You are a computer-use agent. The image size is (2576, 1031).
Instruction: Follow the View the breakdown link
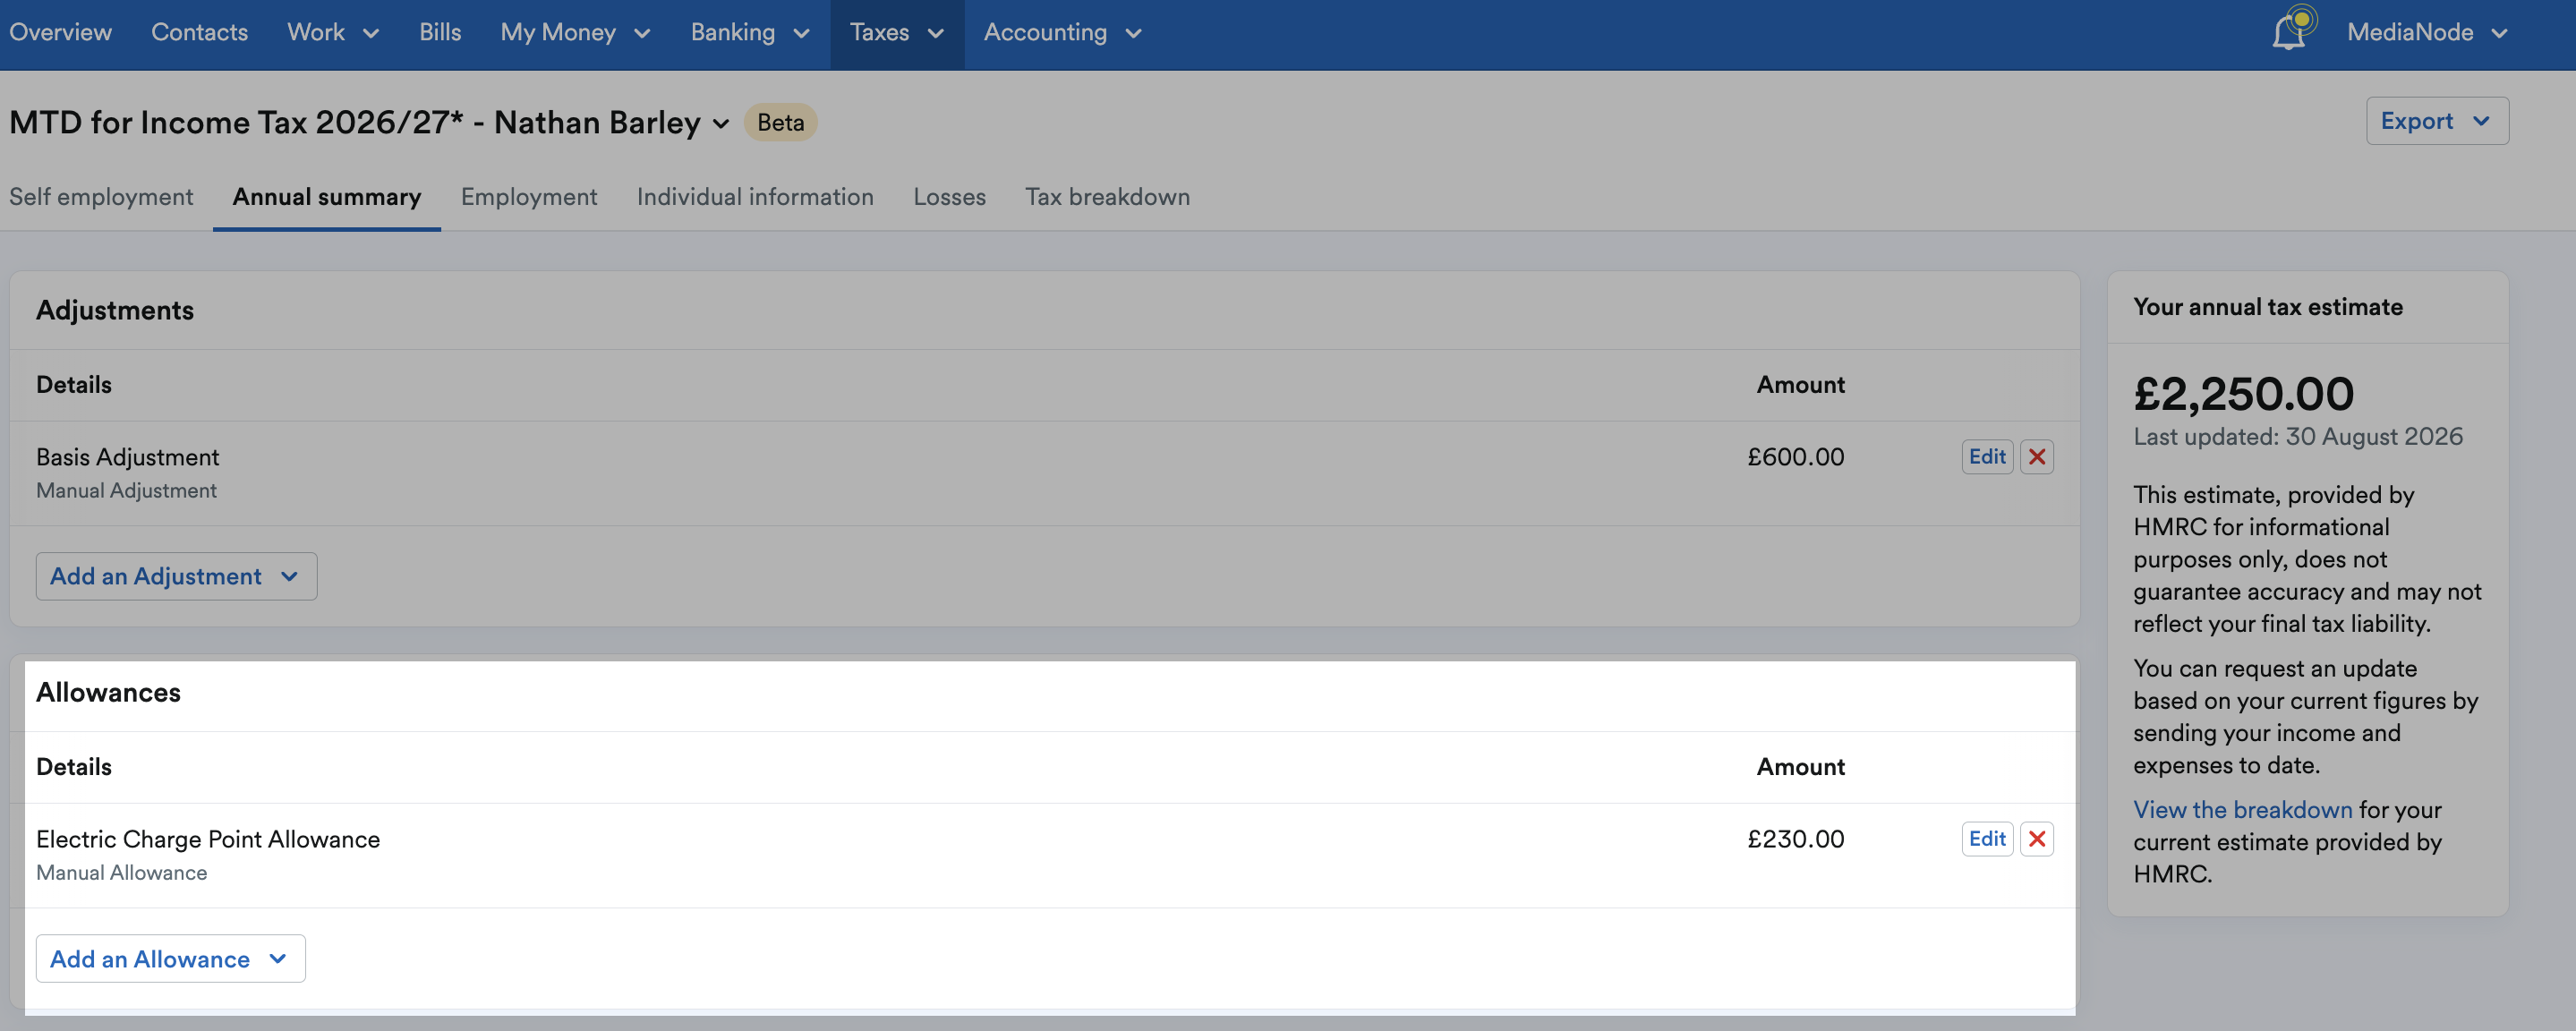tap(2243, 810)
